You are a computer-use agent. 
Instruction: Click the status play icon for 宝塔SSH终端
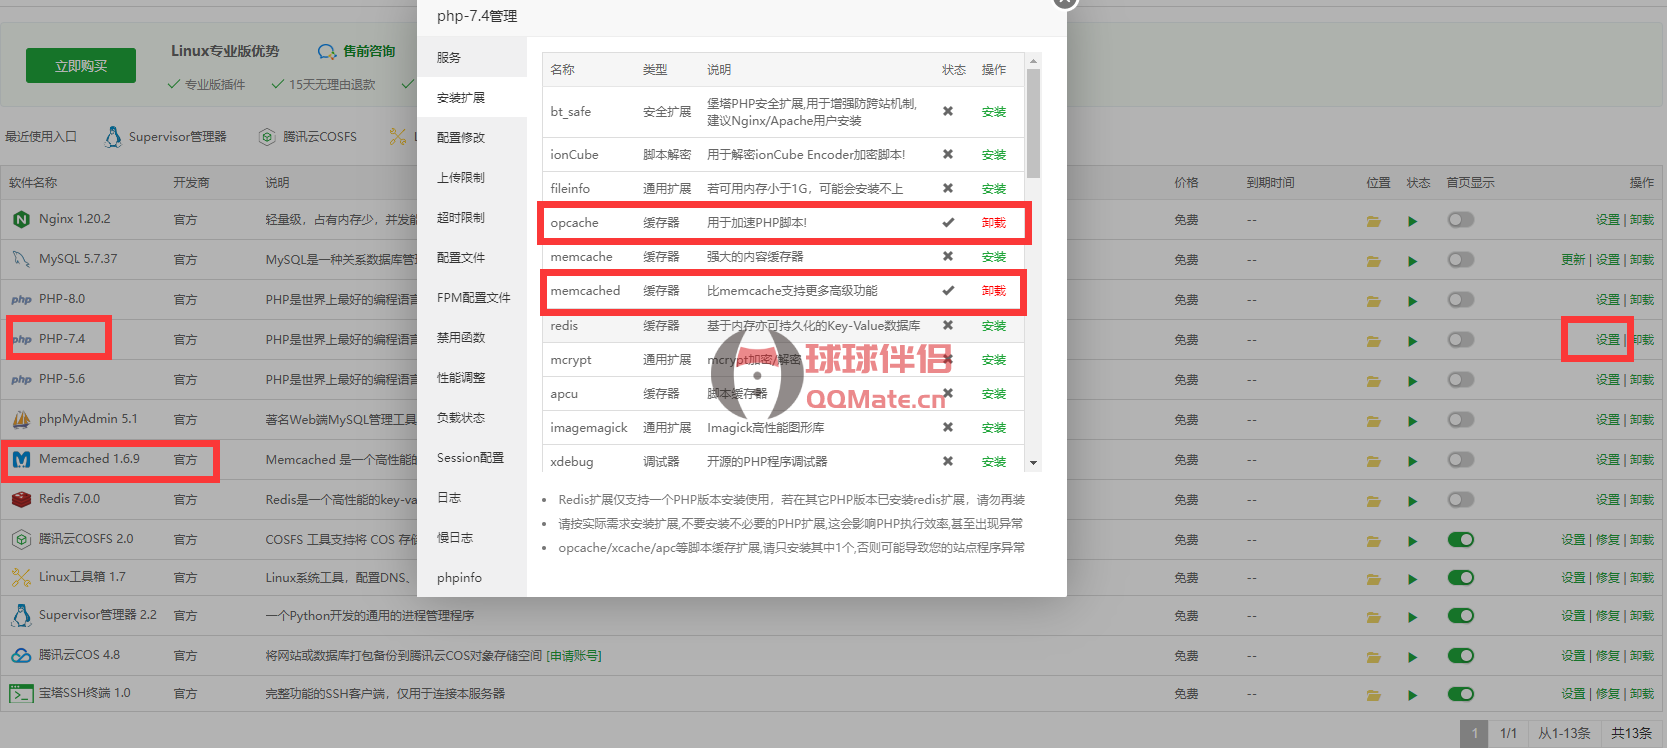(1413, 695)
